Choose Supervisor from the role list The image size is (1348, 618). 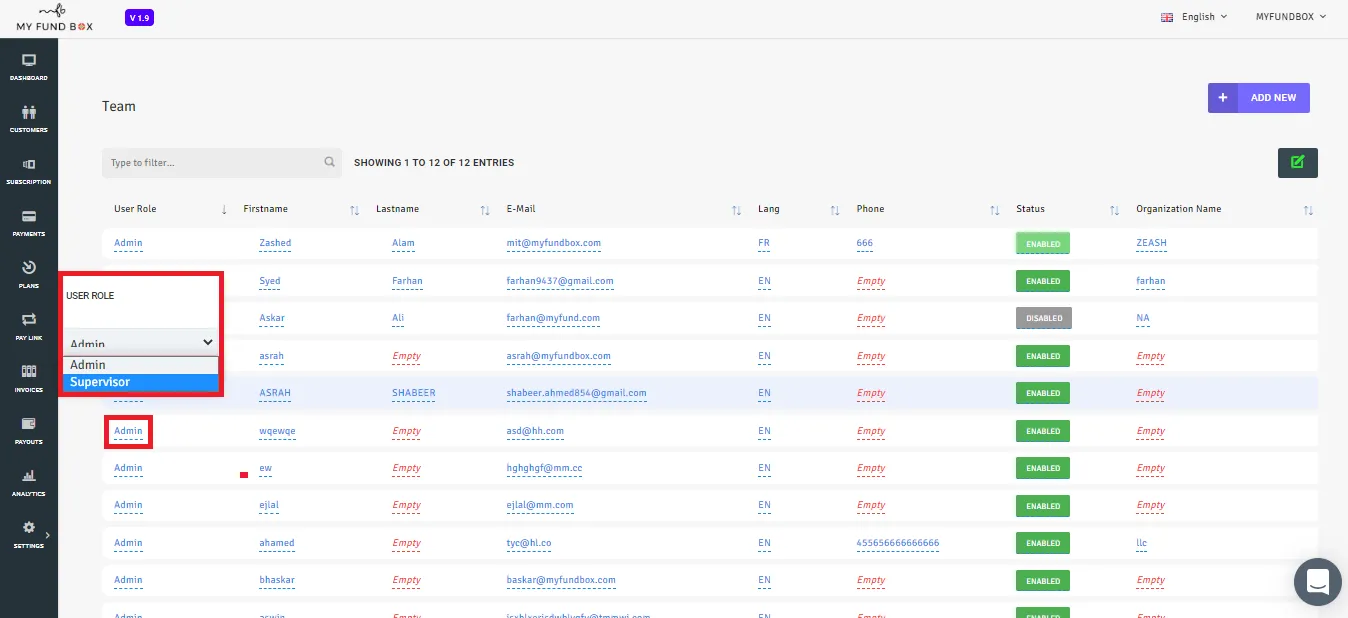point(141,382)
